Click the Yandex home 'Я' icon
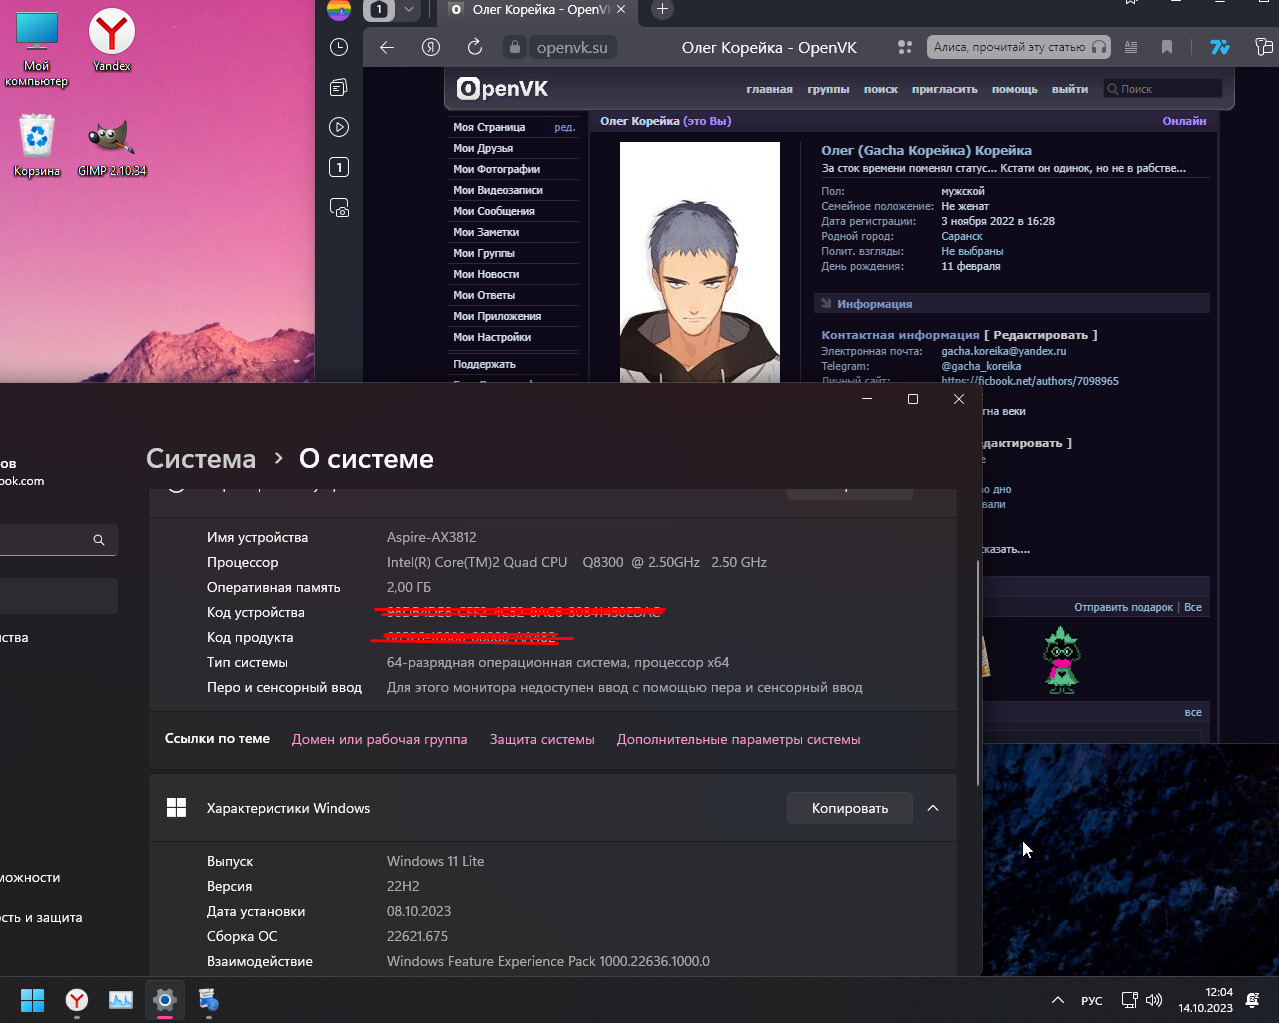1279x1023 pixels. [431, 47]
